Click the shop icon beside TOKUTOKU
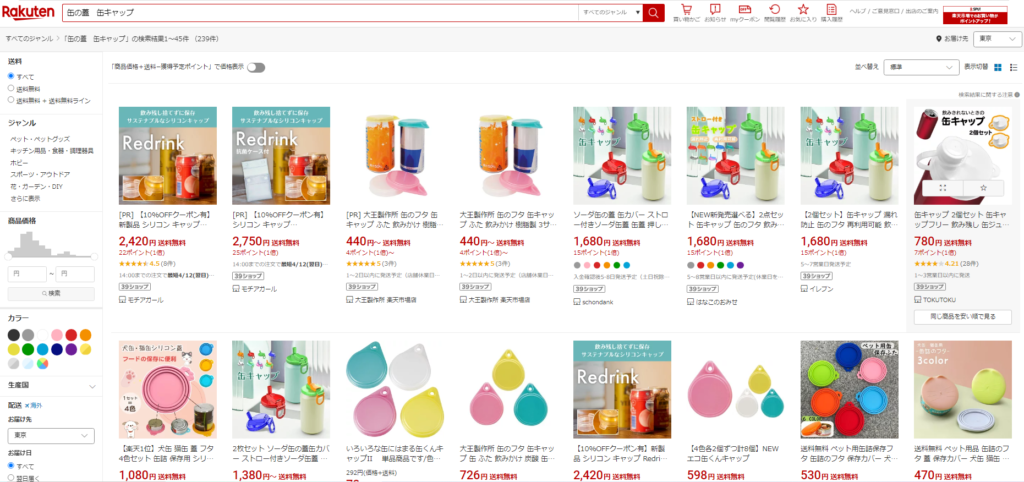Screen dimensions: 1024x482 (x=918, y=299)
